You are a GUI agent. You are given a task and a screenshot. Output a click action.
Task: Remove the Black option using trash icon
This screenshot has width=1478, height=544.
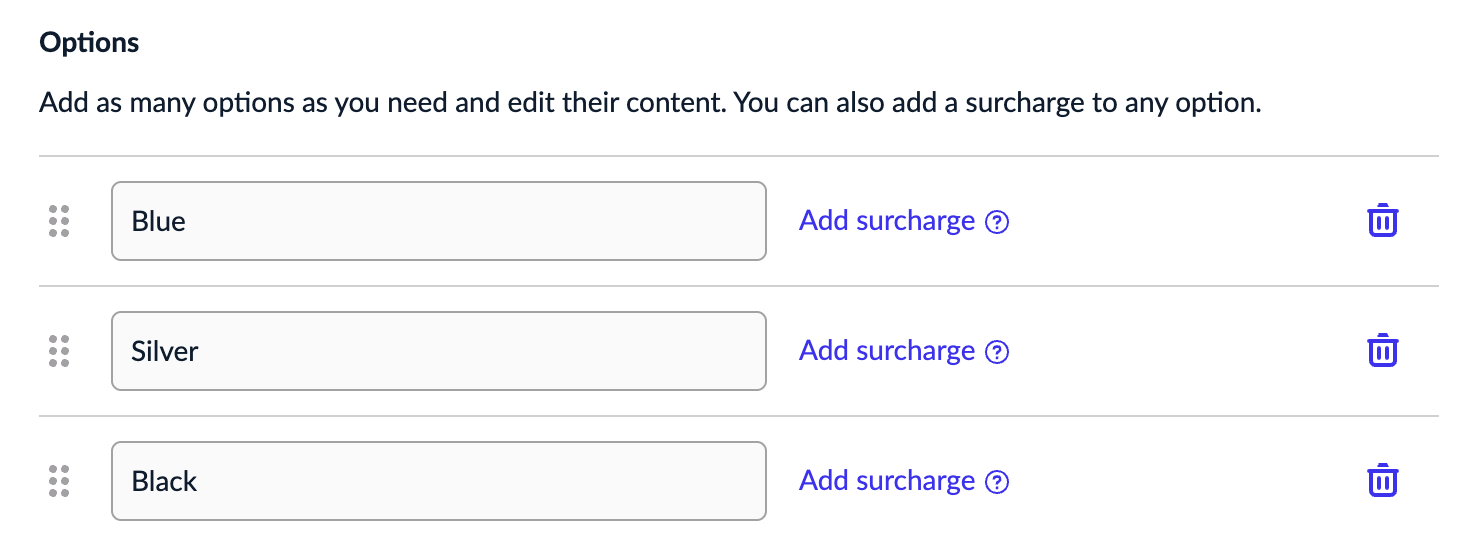(1382, 481)
